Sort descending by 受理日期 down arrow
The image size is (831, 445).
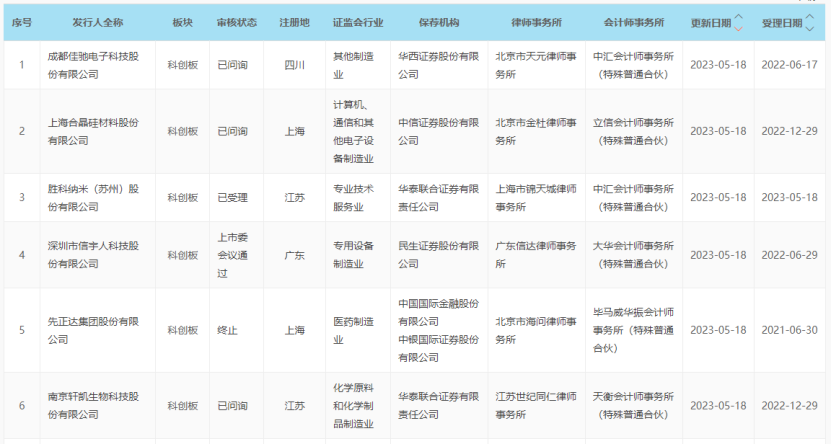(x=809, y=29)
